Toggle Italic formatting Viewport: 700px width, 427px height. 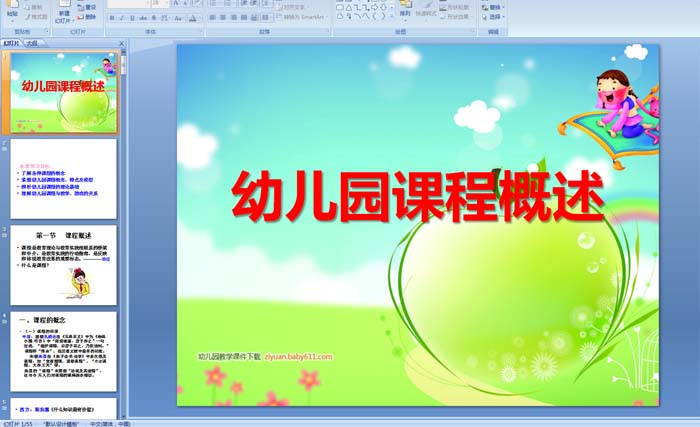122,18
